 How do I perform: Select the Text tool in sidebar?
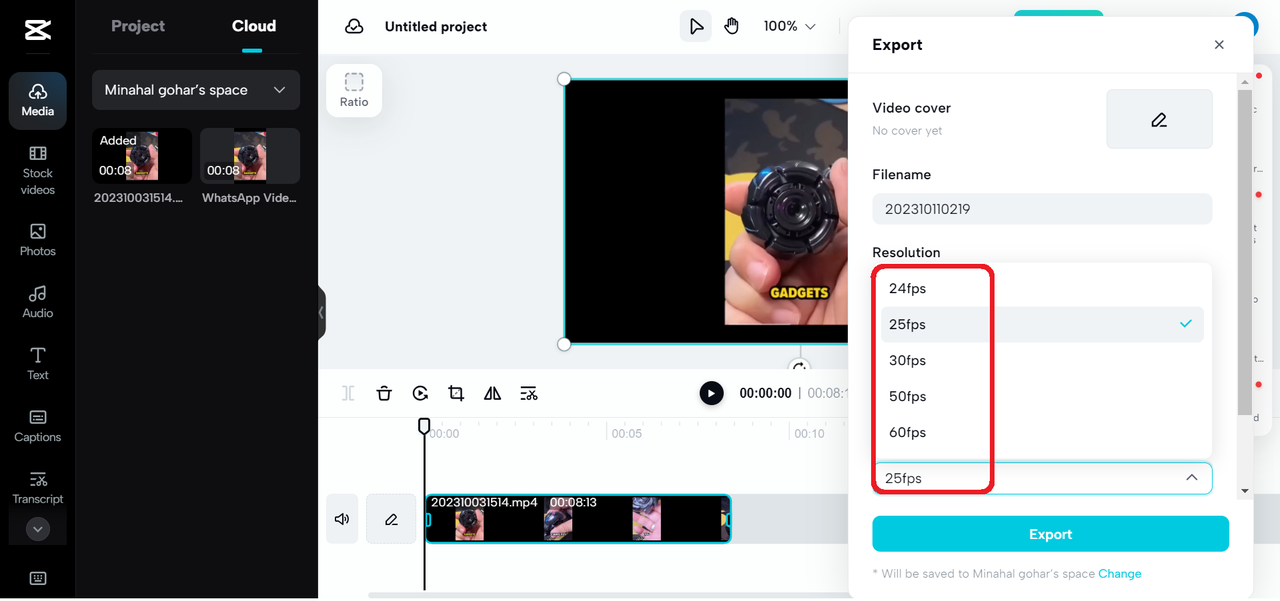tap(38, 363)
